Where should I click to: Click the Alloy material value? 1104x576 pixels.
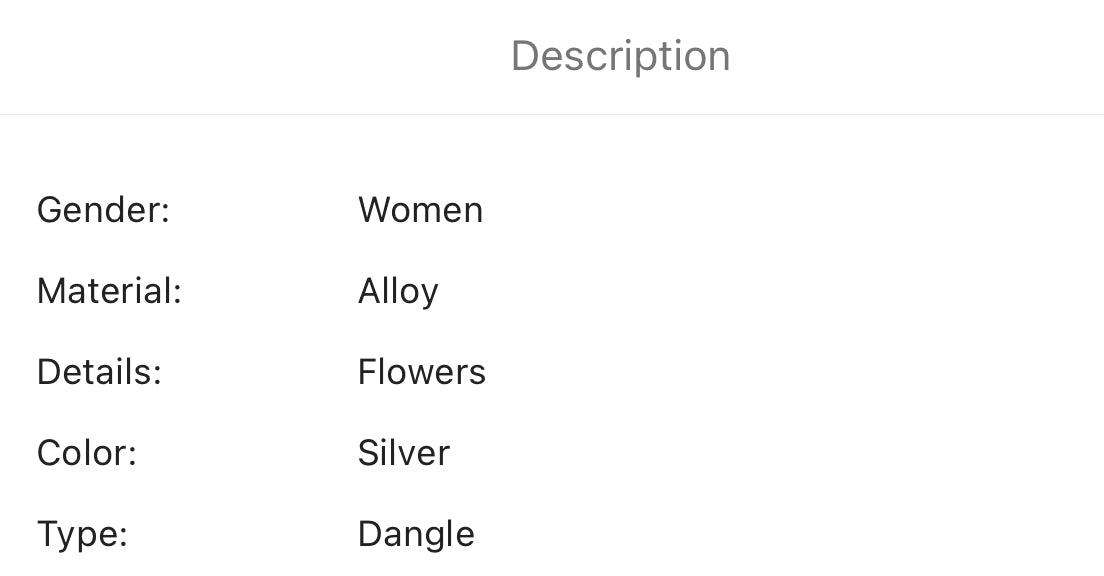tap(398, 292)
